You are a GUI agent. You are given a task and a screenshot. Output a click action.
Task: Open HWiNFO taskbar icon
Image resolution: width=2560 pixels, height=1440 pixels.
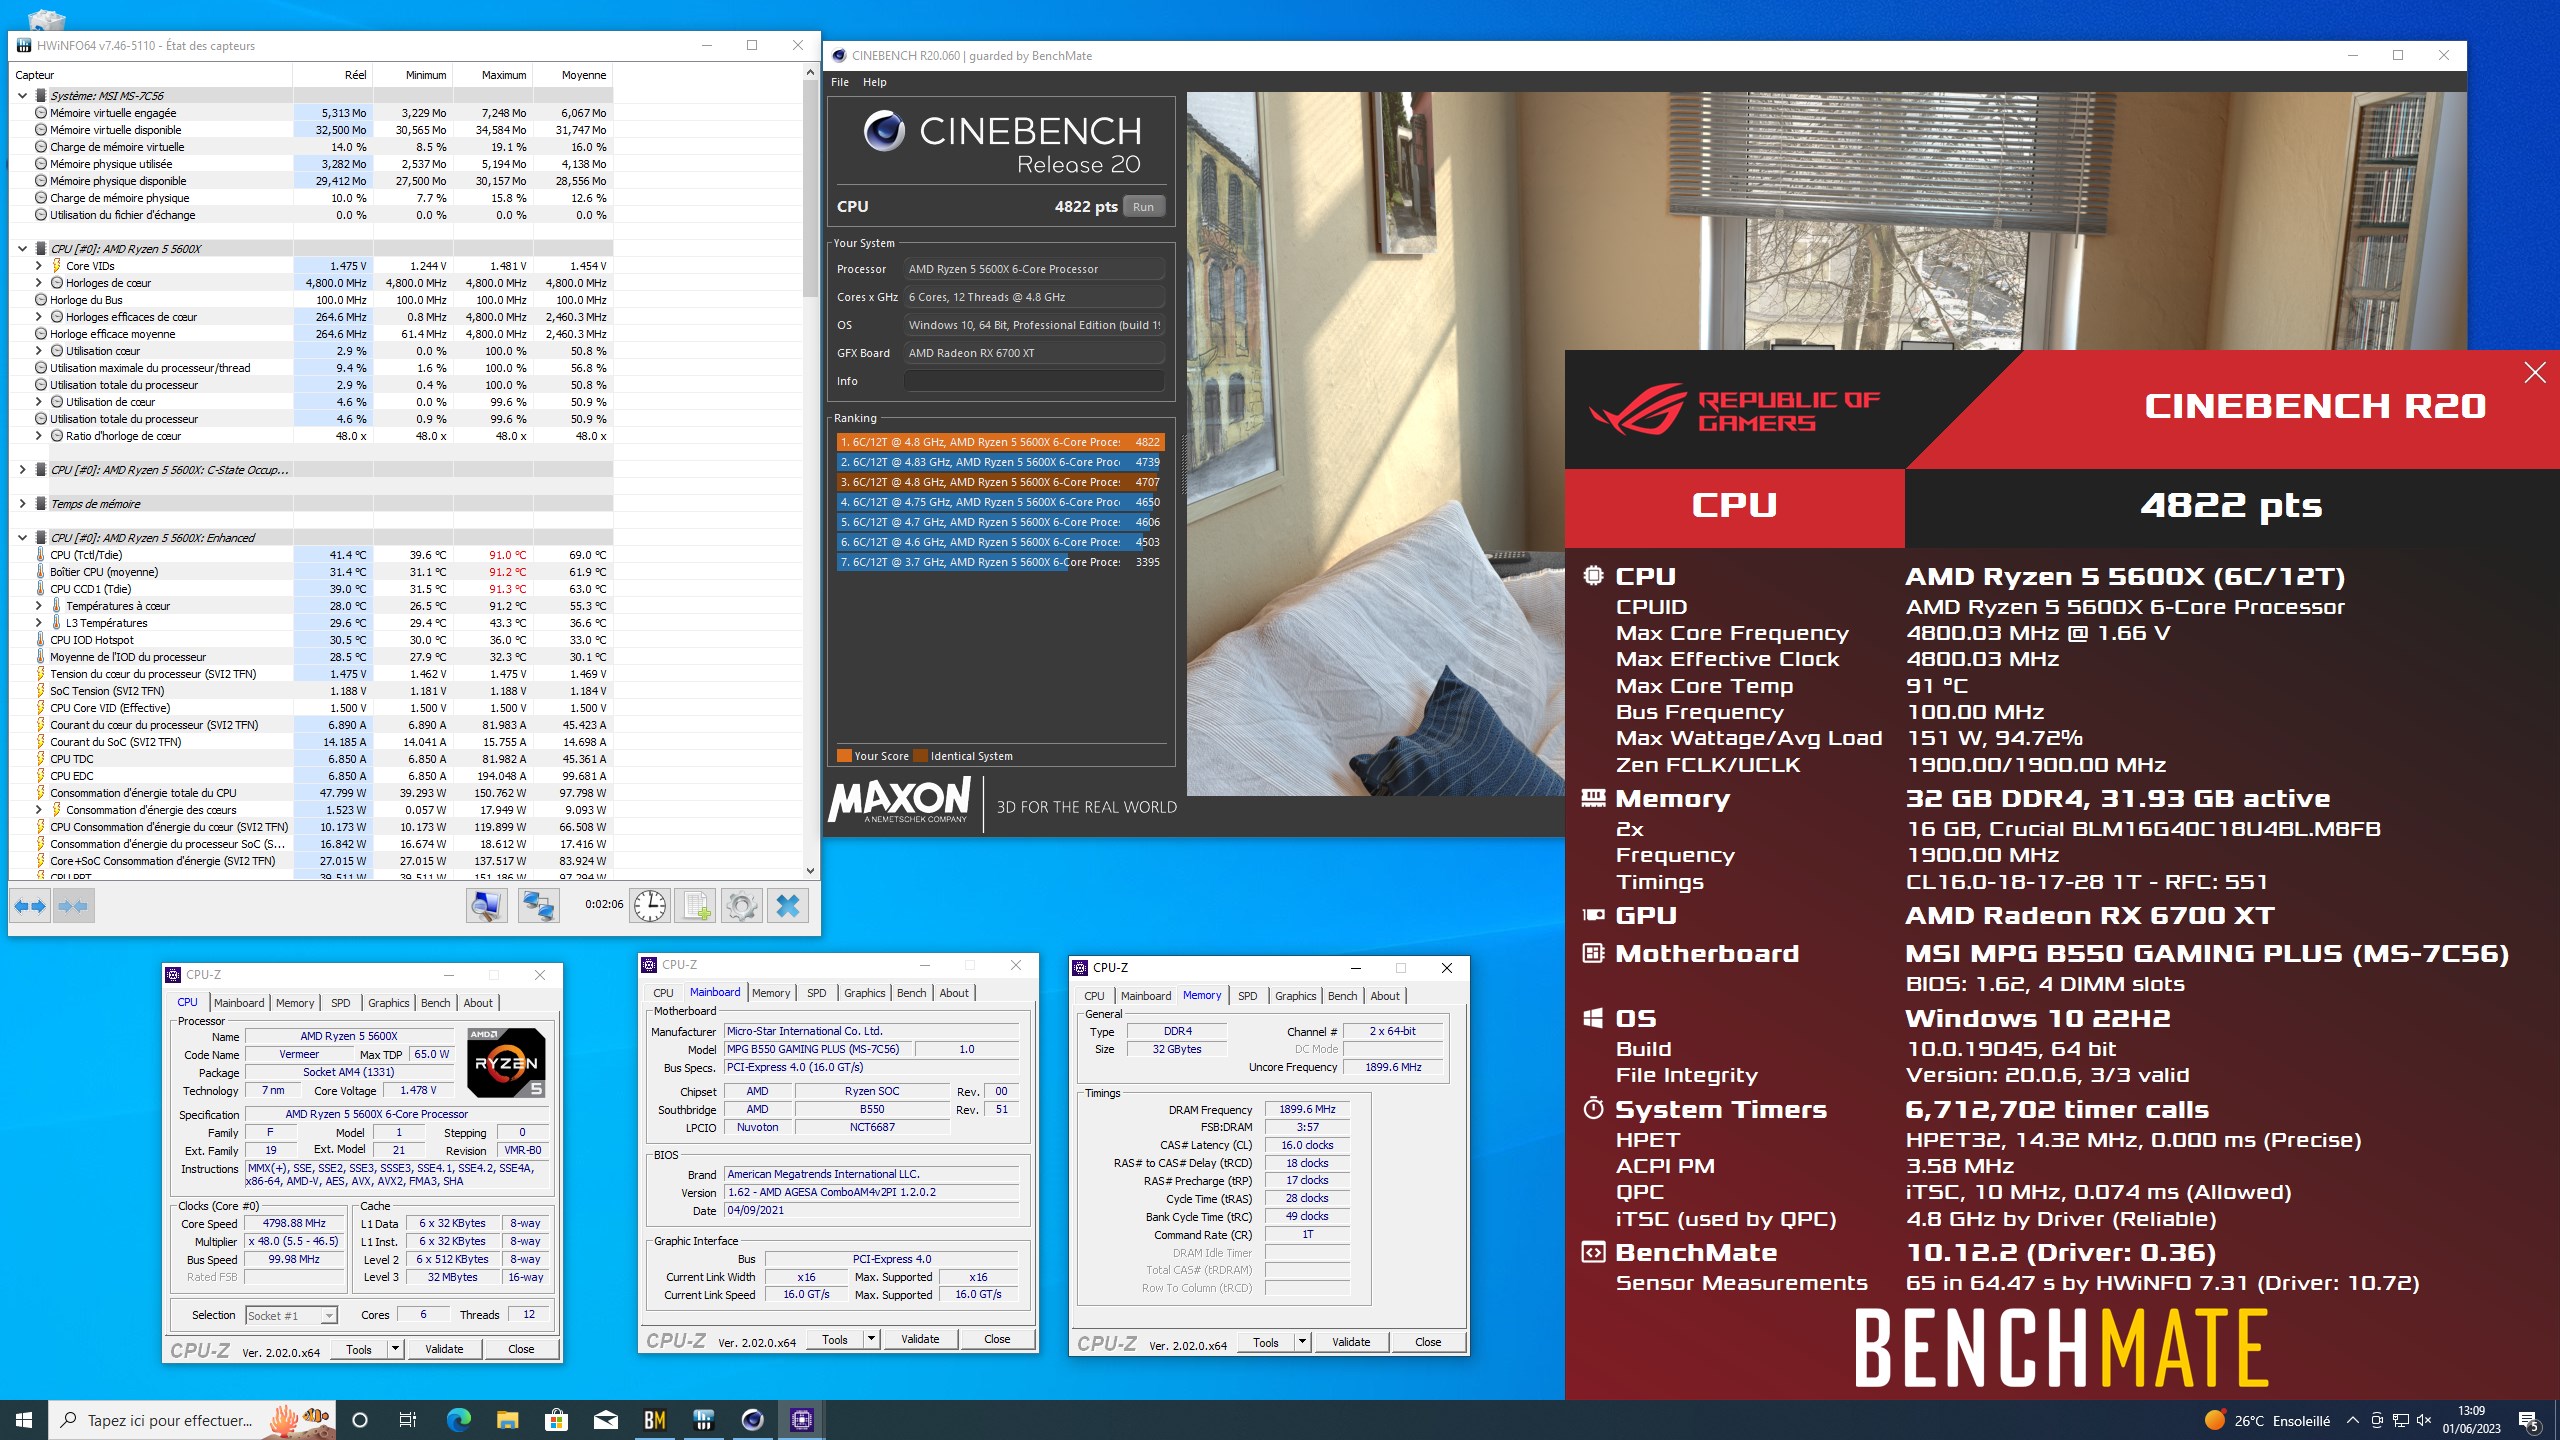(x=704, y=1420)
